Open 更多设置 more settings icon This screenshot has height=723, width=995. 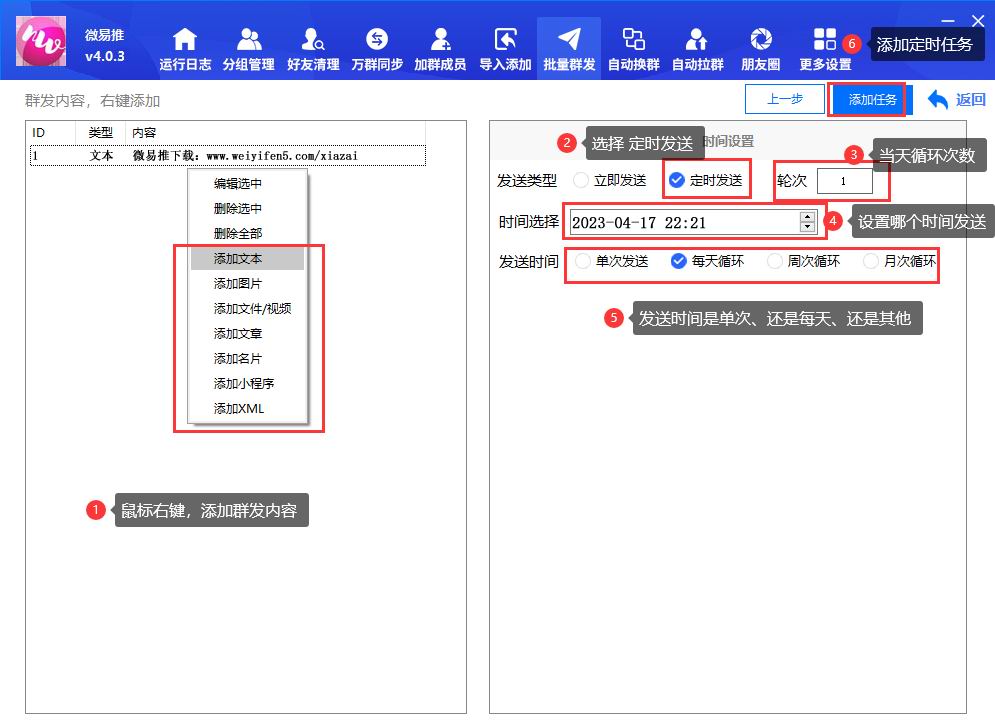tap(825, 40)
